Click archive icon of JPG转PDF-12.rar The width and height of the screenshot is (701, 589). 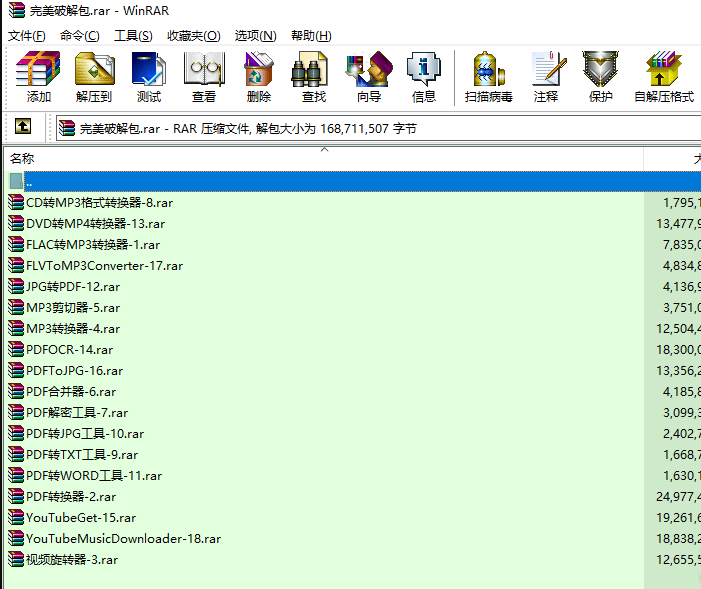[x=16, y=286]
